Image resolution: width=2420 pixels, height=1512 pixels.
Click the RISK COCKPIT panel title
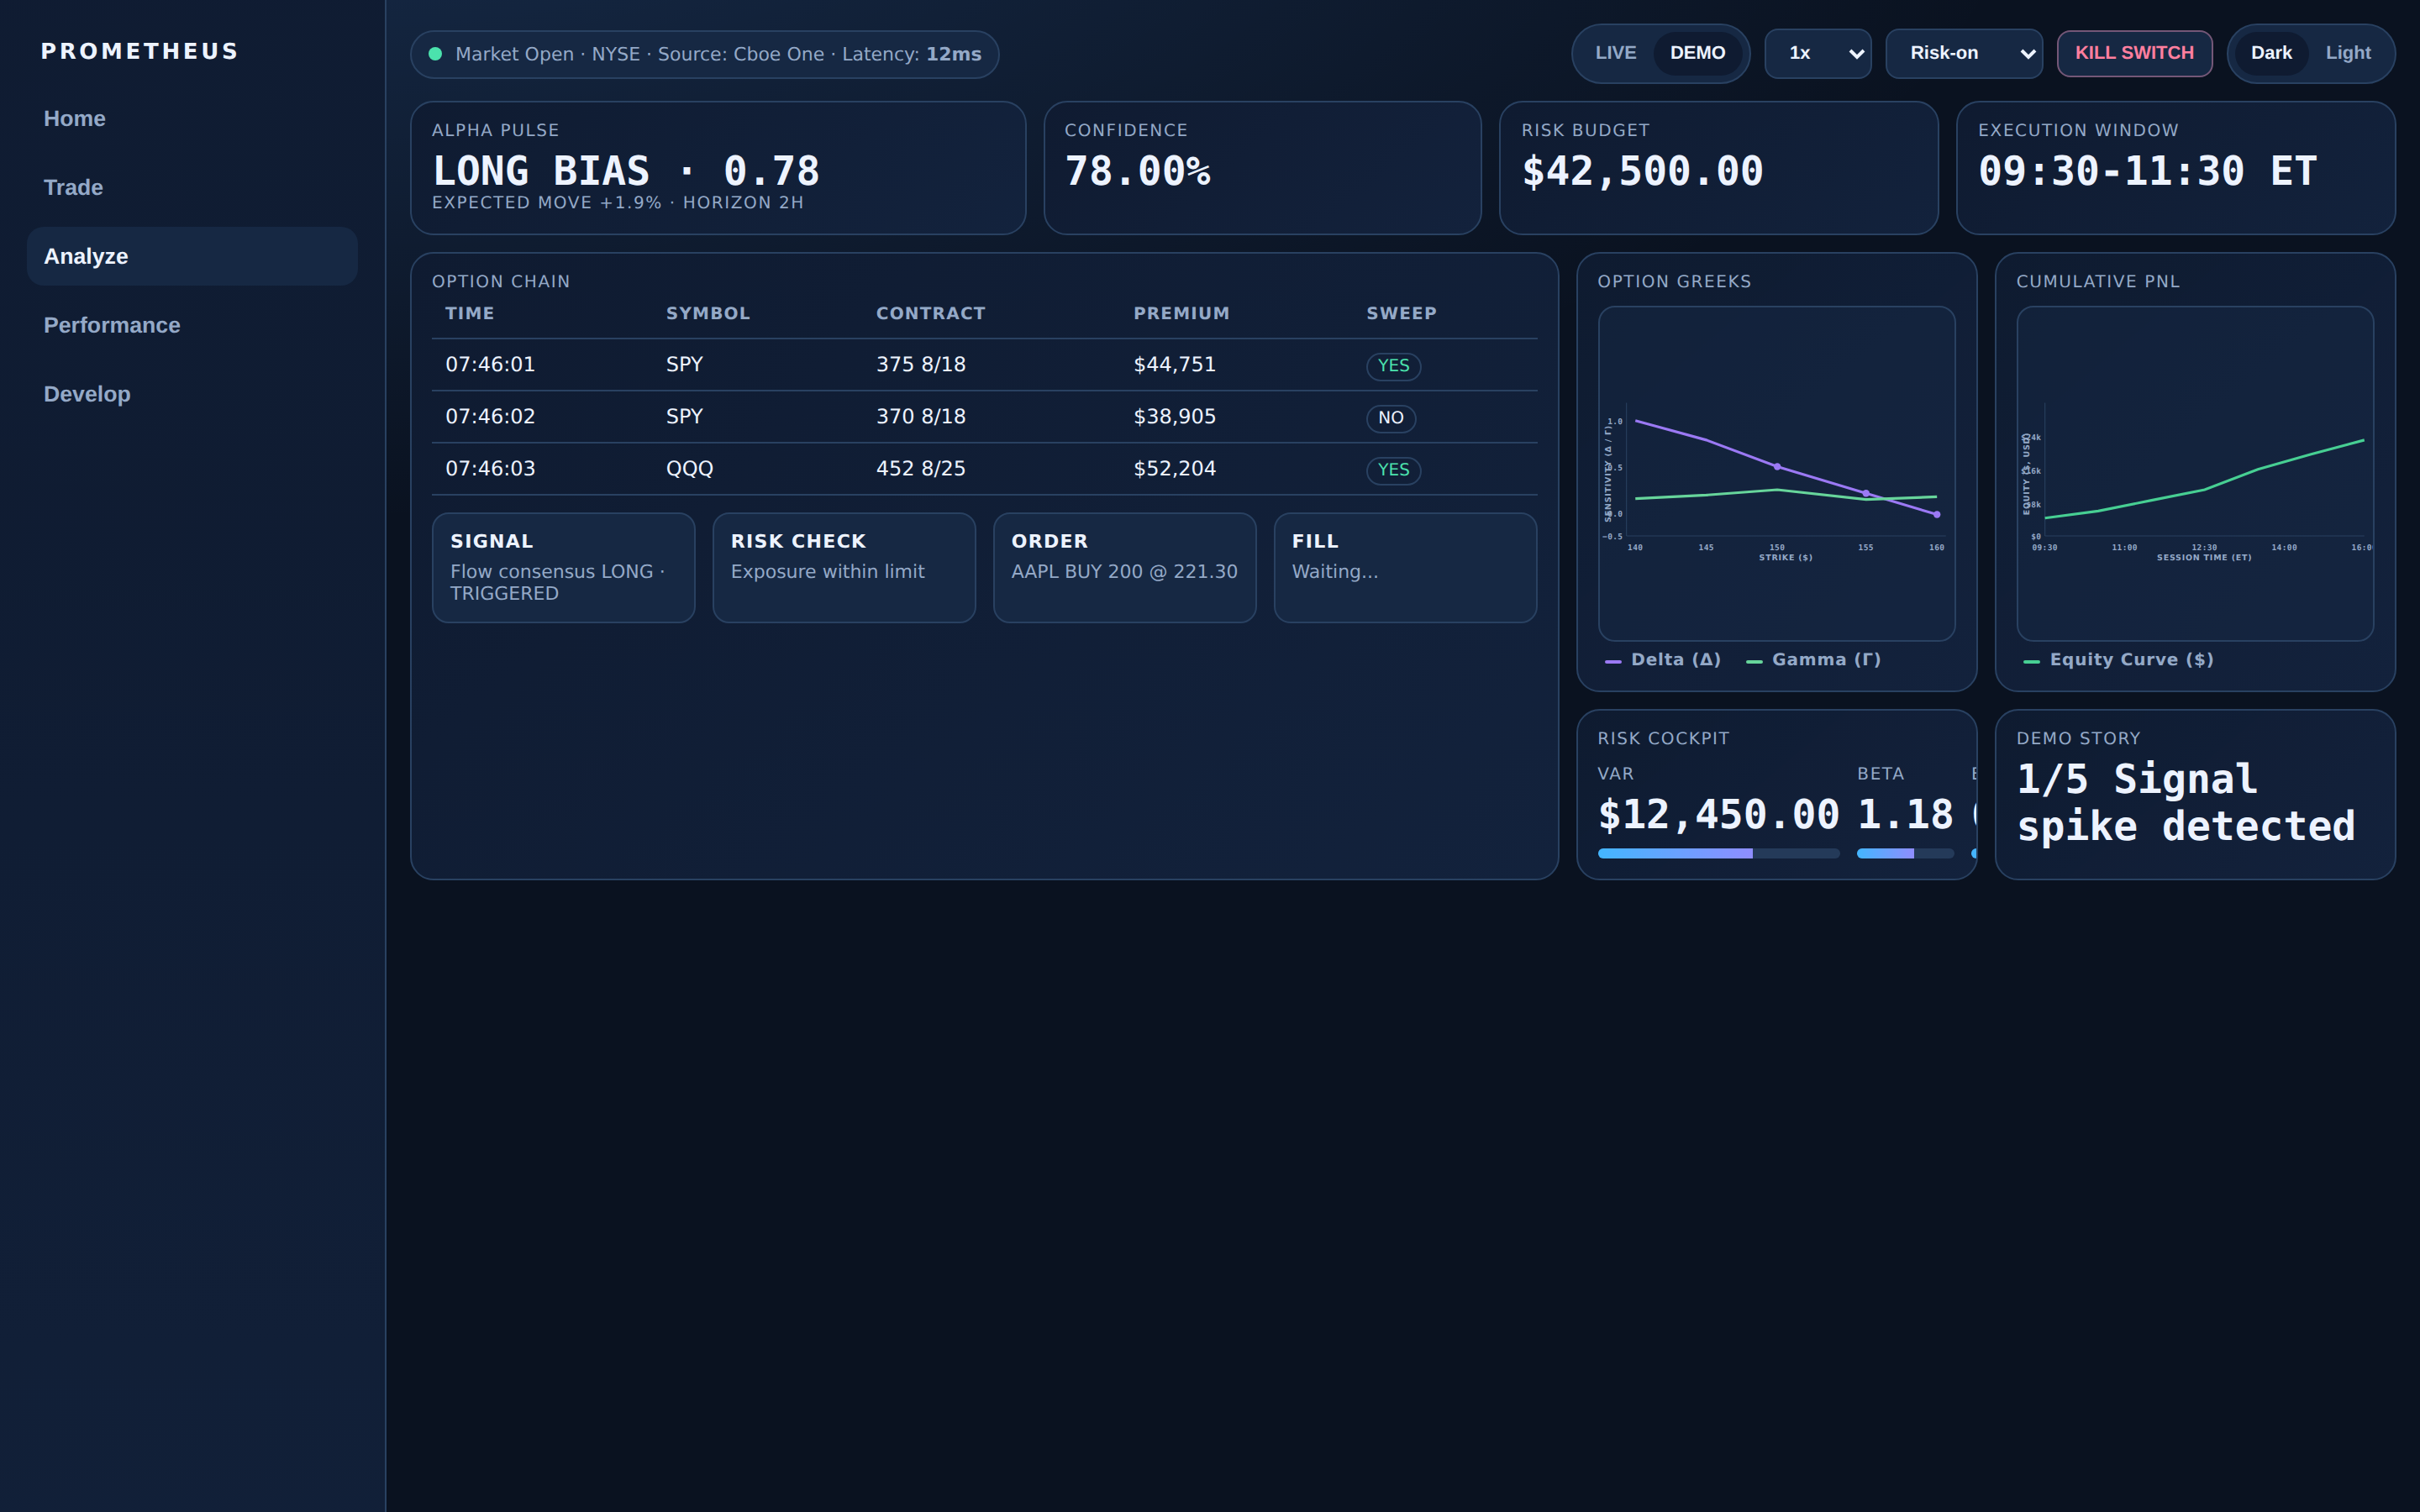1663,738
